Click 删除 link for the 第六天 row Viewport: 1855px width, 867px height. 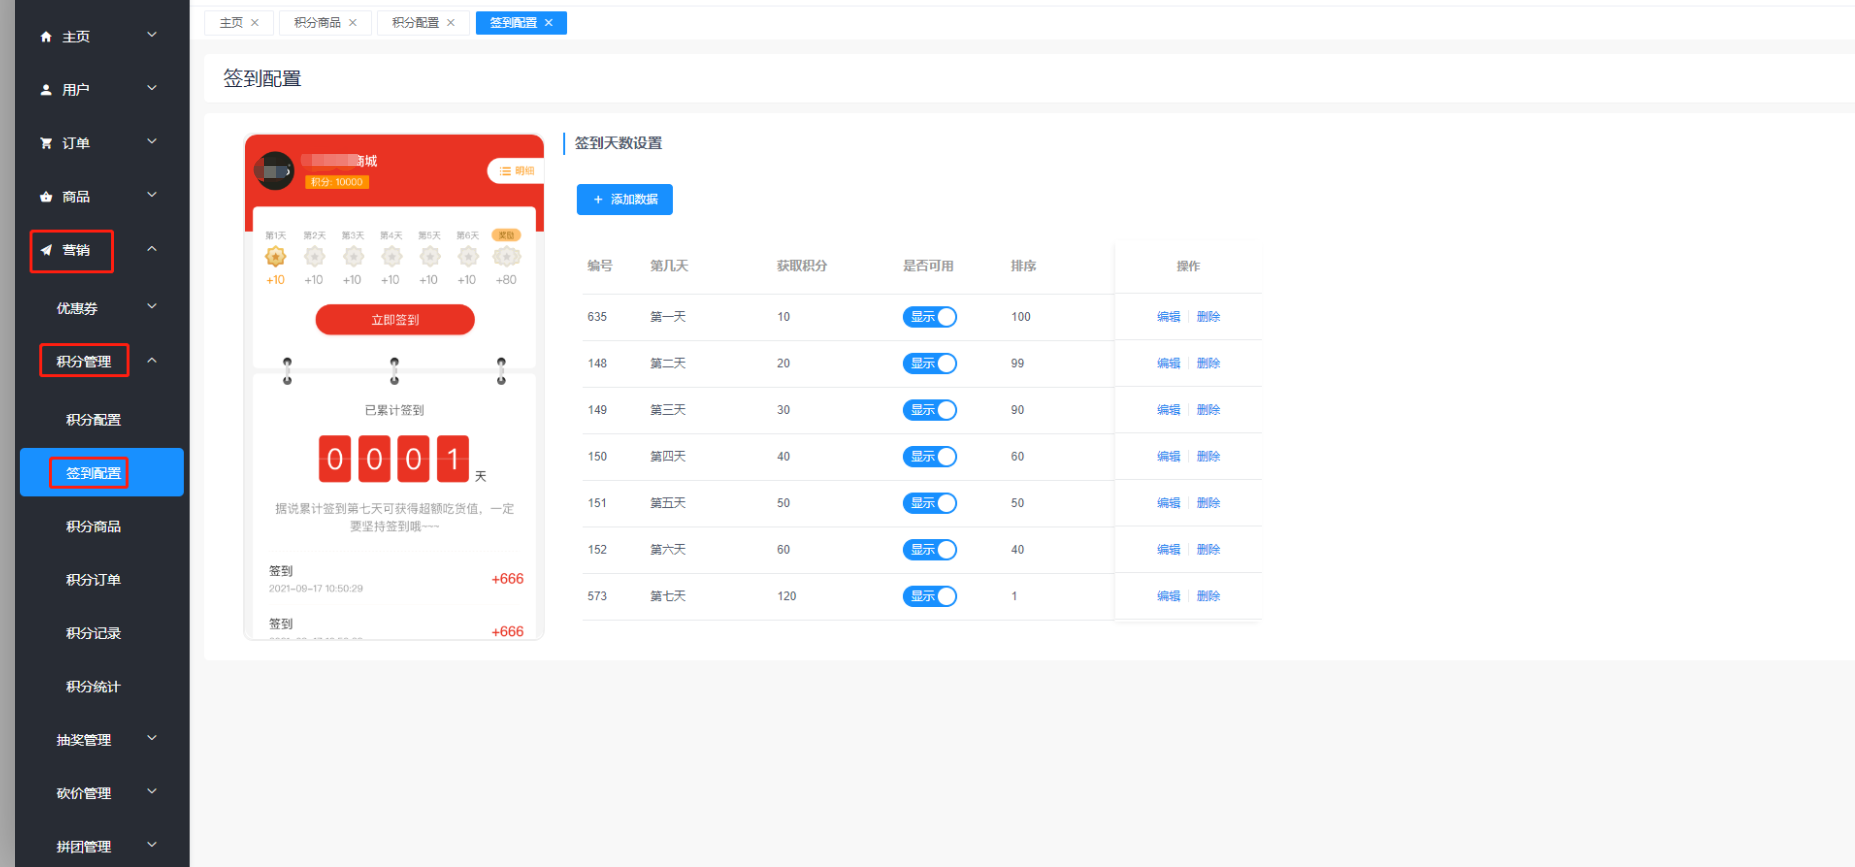[x=1208, y=550]
